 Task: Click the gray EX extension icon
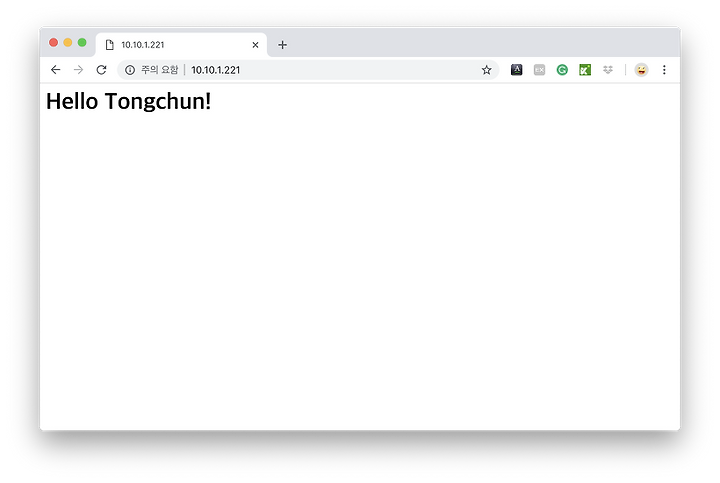tap(540, 70)
